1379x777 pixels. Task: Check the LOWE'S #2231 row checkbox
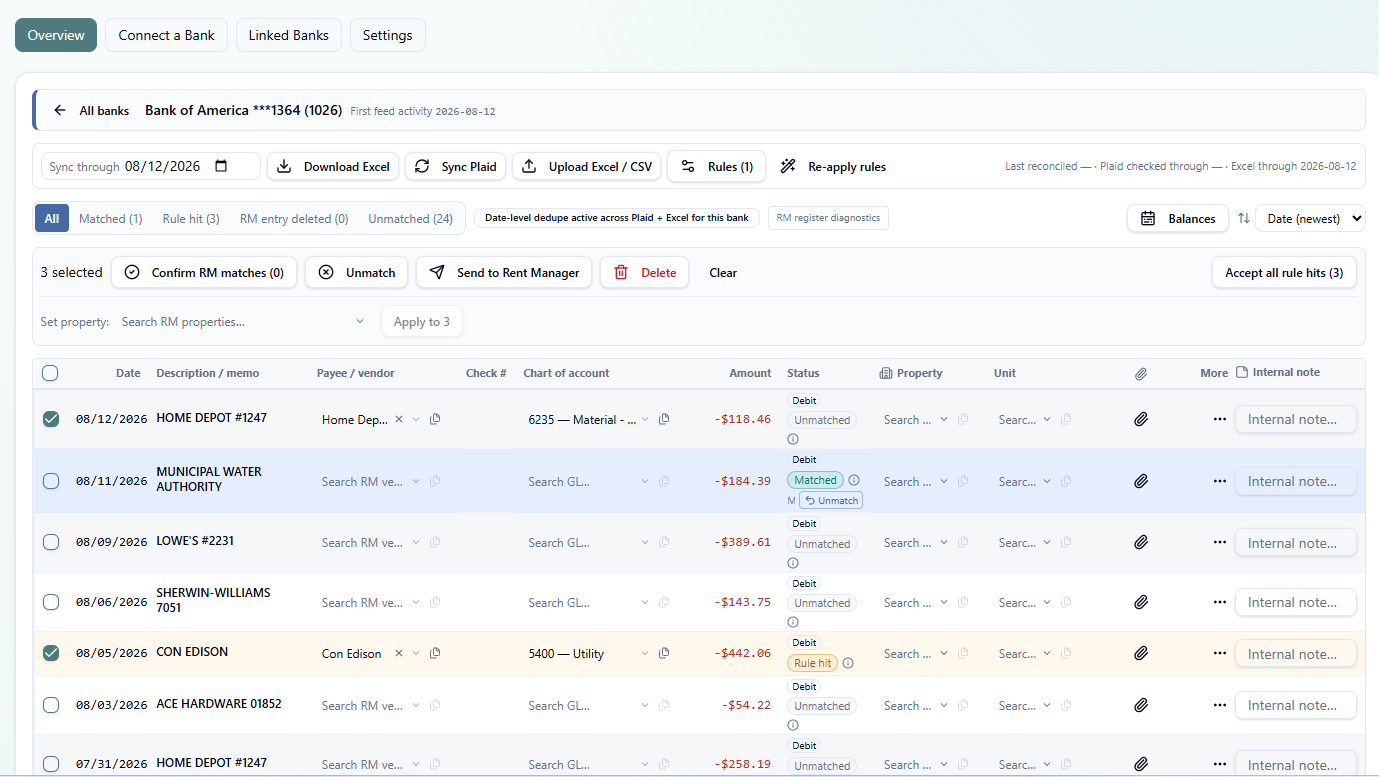pos(51,542)
